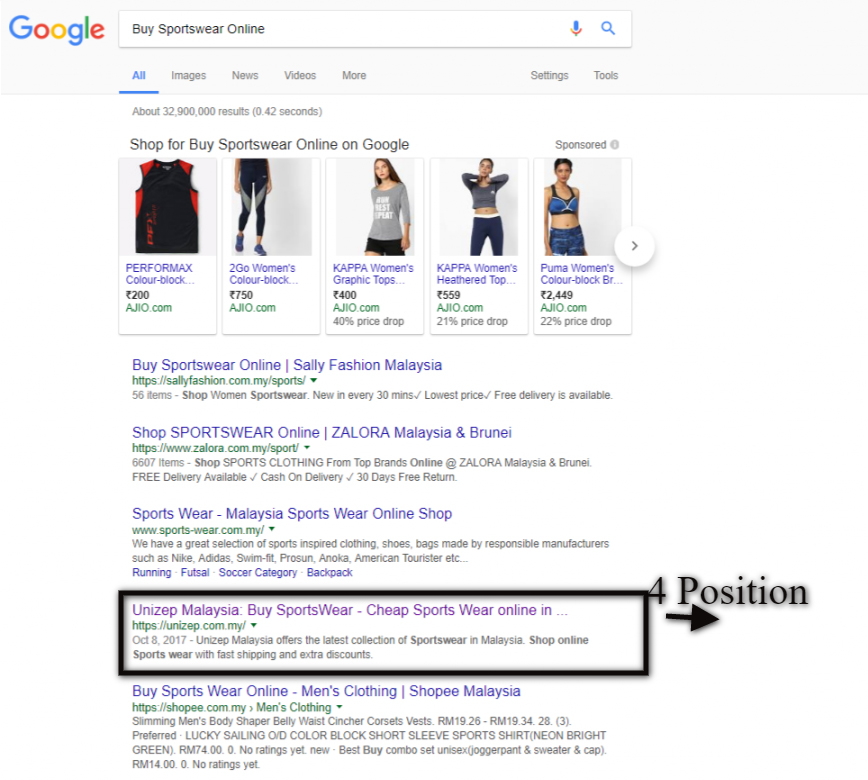The image size is (868, 780).
Task: Switch to the Images tab
Action: pyautogui.click(x=188, y=75)
